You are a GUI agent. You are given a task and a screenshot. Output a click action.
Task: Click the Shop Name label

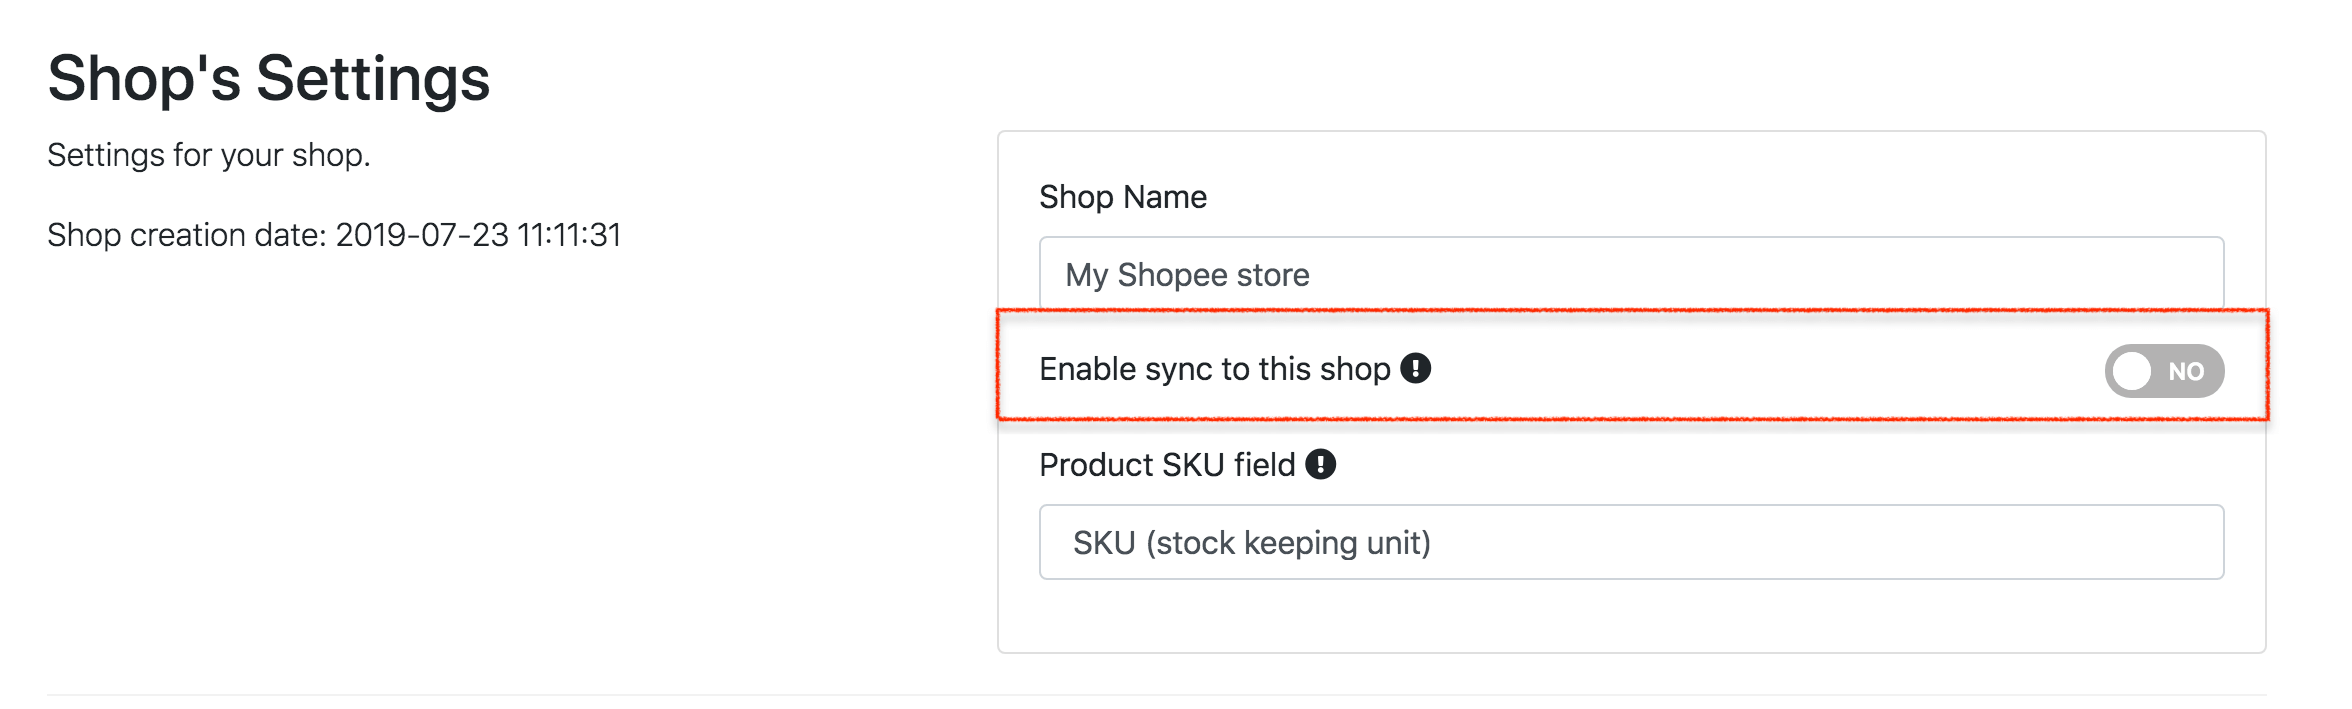coord(1122,197)
